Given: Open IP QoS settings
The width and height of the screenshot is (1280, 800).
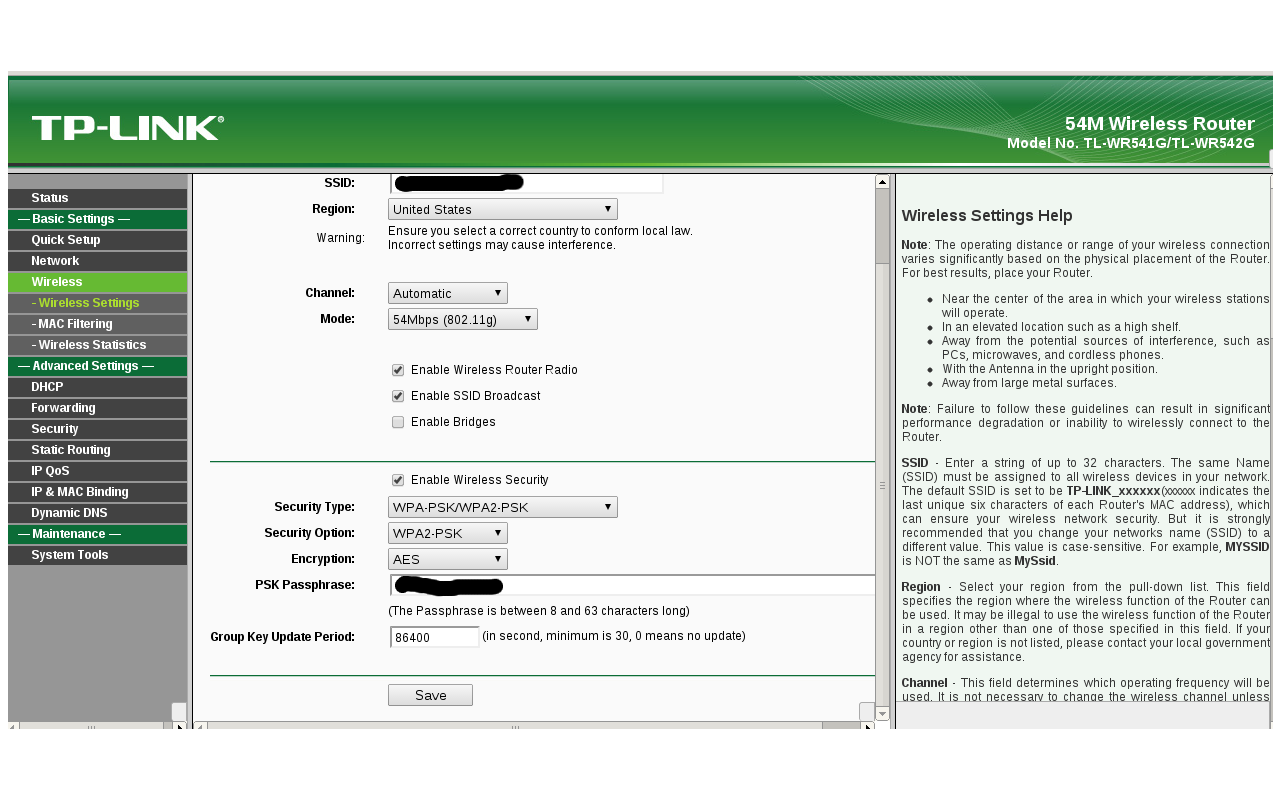Looking at the screenshot, I should tap(98, 471).
